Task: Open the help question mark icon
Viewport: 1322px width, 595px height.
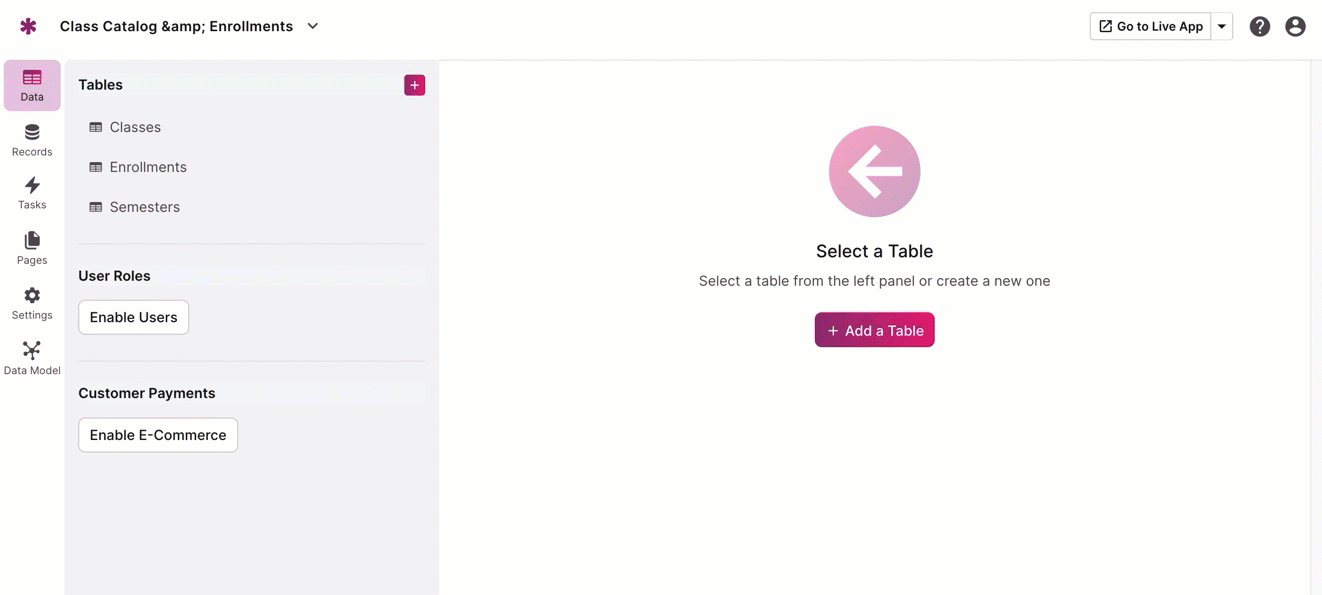Action: coord(1259,27)
